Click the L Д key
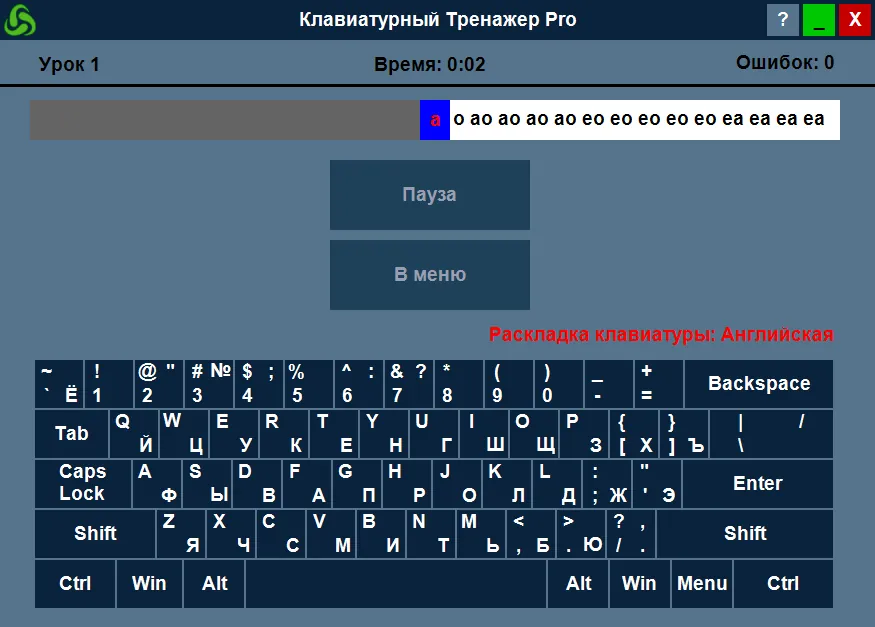The width and height of the screenshot is (875, 627). 557,483
